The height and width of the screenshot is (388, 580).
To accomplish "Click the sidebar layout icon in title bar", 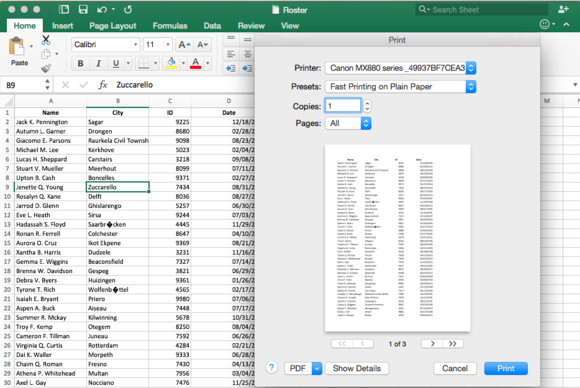I will (x=64, y=10).
